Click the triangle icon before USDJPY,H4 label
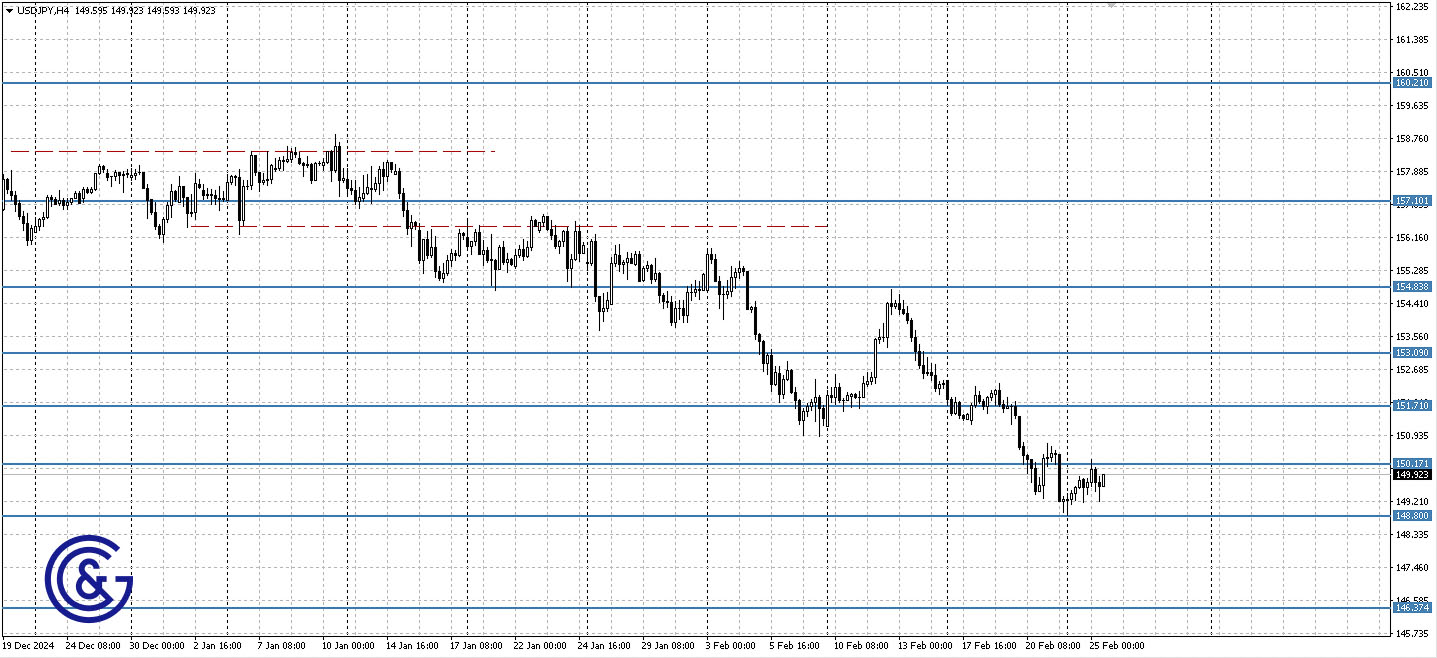This screenshot has height=658, width=1437. (x=11, y=11)
